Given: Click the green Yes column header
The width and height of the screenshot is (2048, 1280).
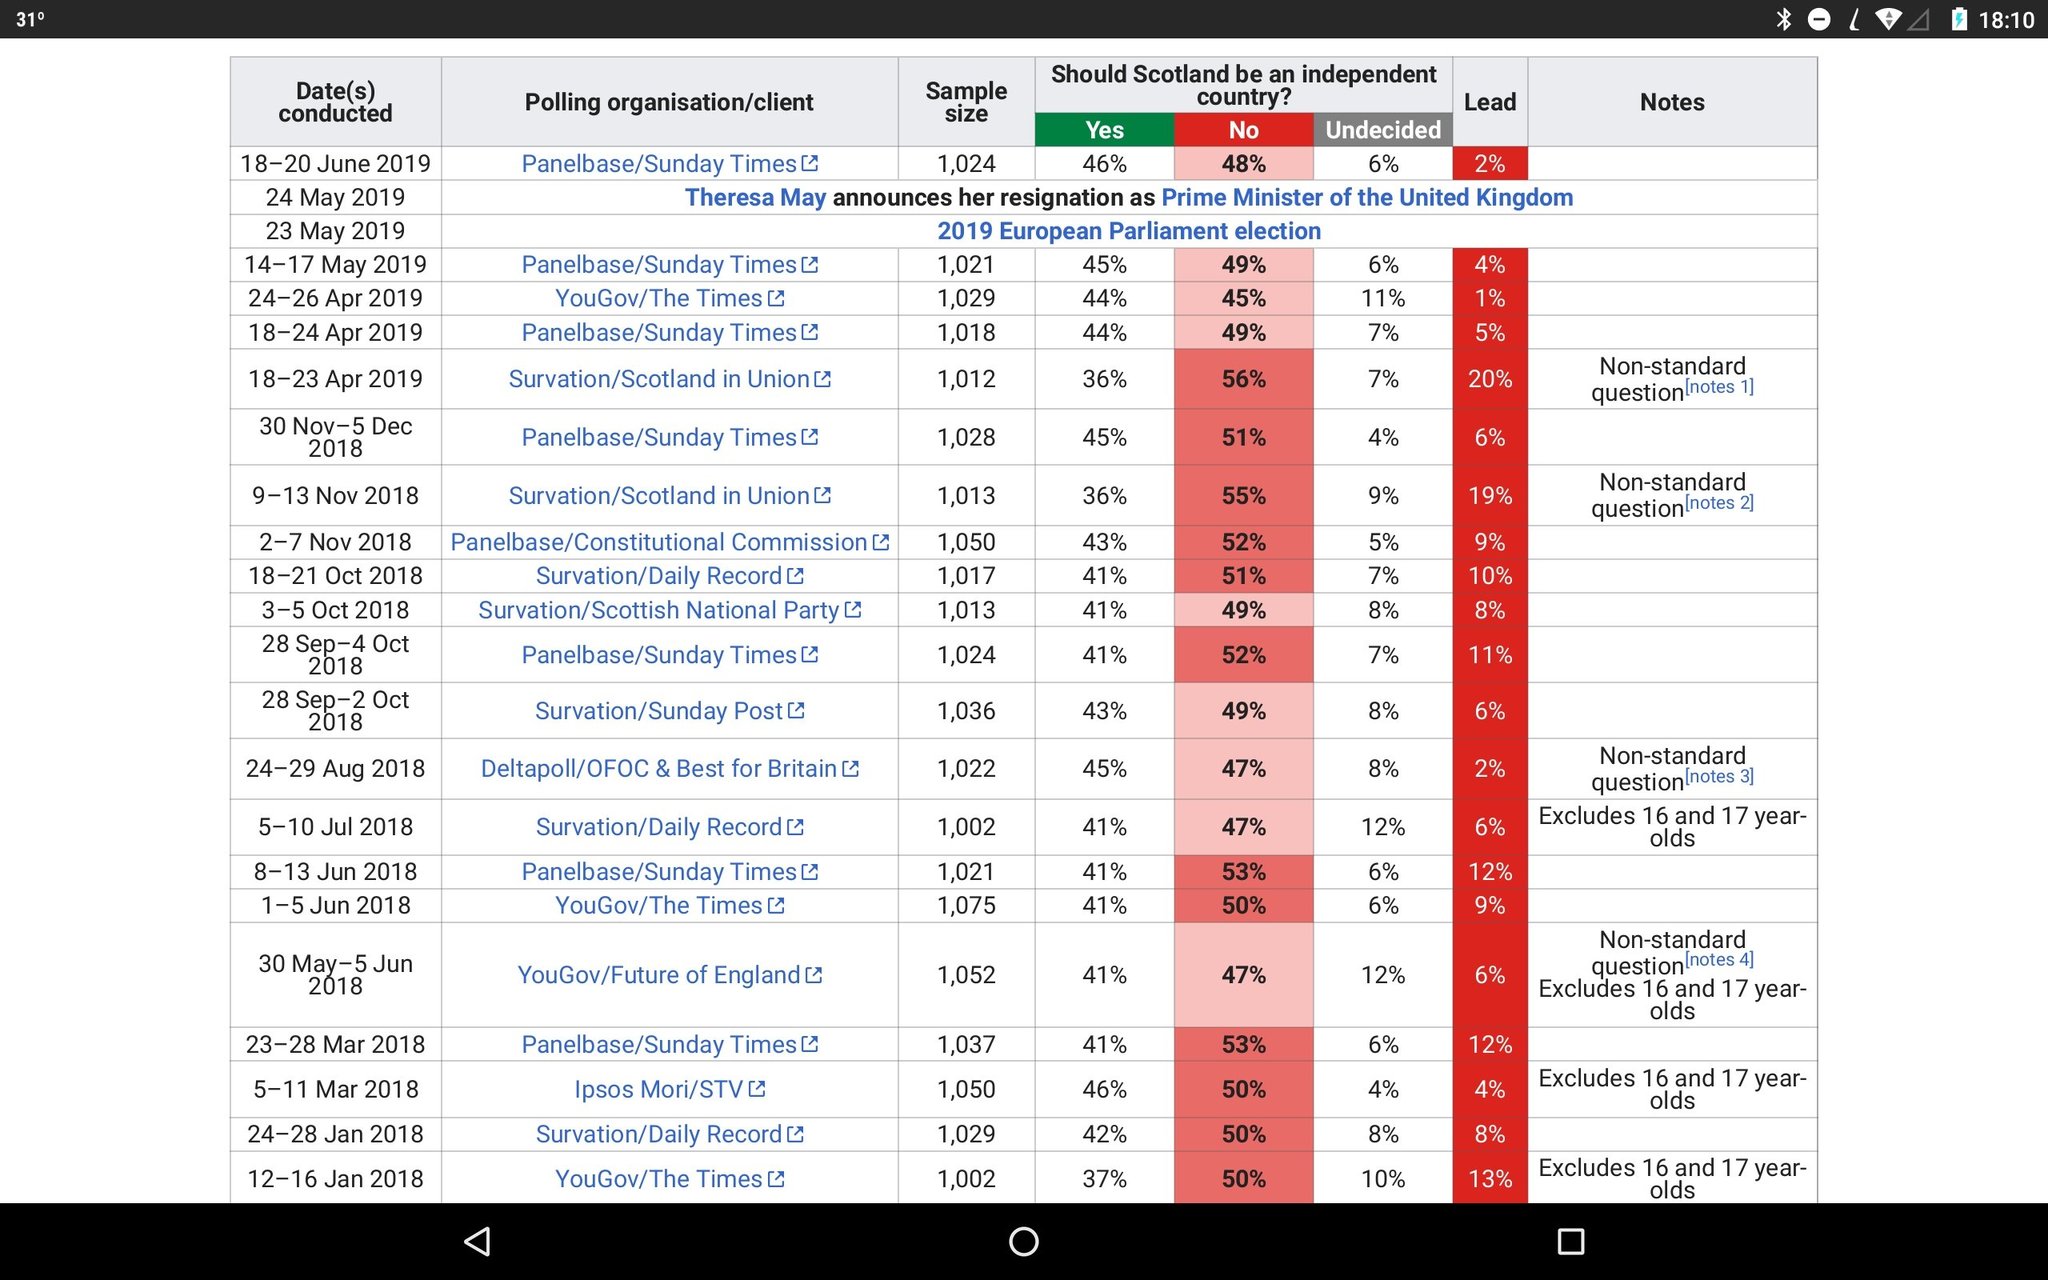Looking at the screenshot, I should coord(1104,130).
